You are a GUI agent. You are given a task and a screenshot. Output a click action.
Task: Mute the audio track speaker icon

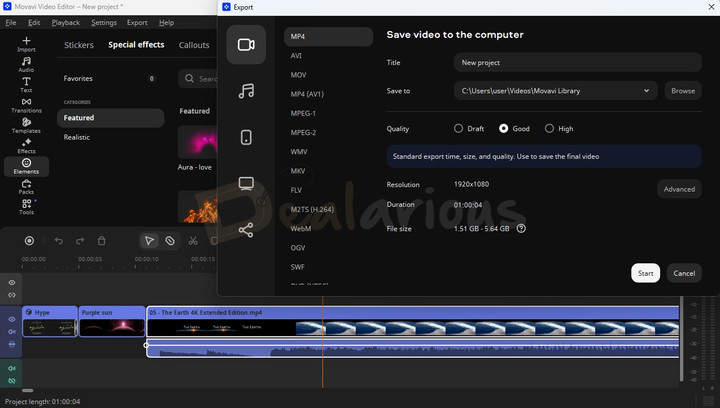click(x=12, y=368)
